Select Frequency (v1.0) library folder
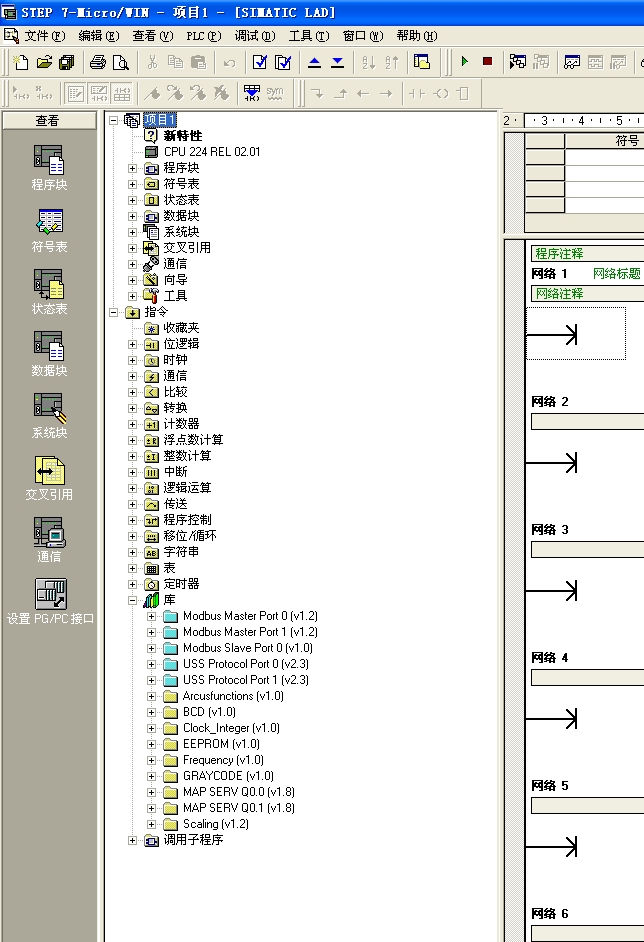 (223, 760)
